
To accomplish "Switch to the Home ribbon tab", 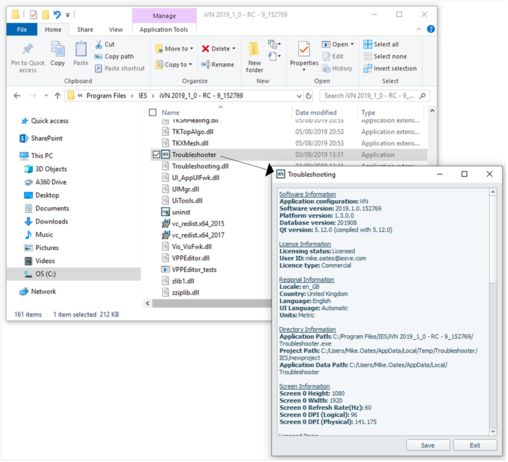I will 53,30.
